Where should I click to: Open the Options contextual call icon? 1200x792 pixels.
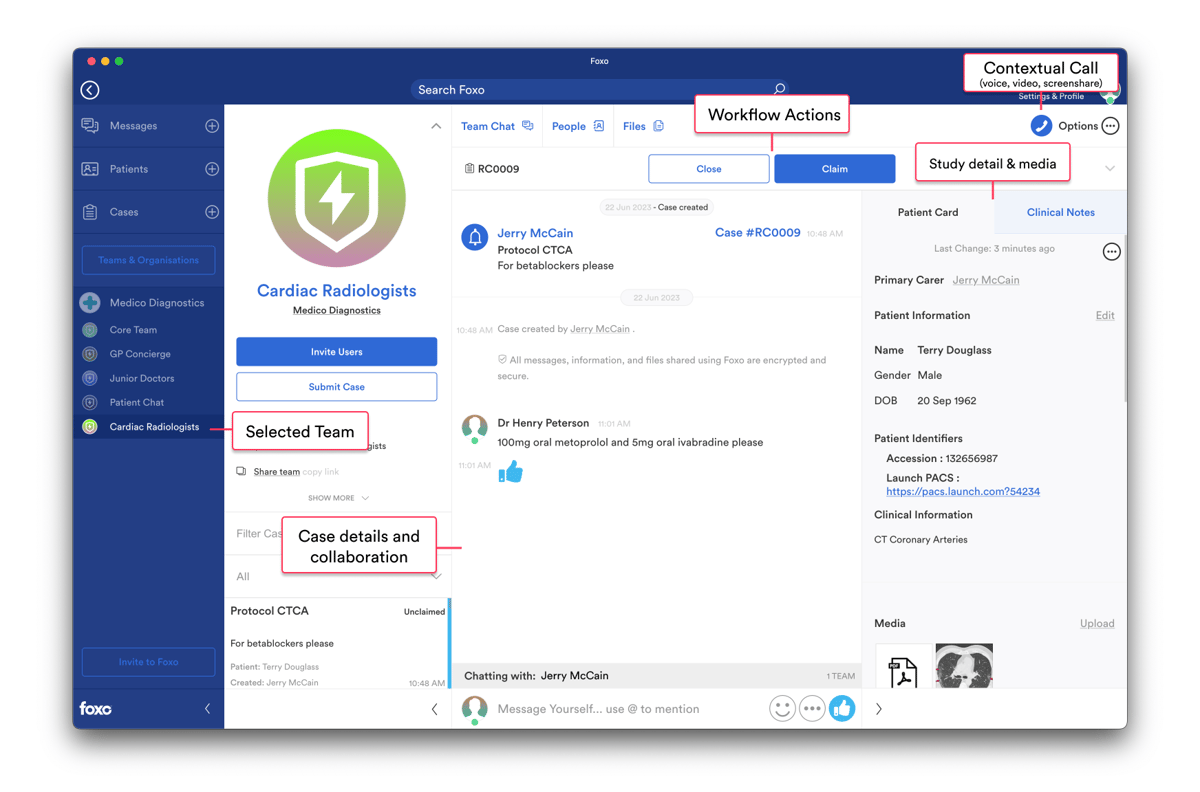coord(1041,125)
